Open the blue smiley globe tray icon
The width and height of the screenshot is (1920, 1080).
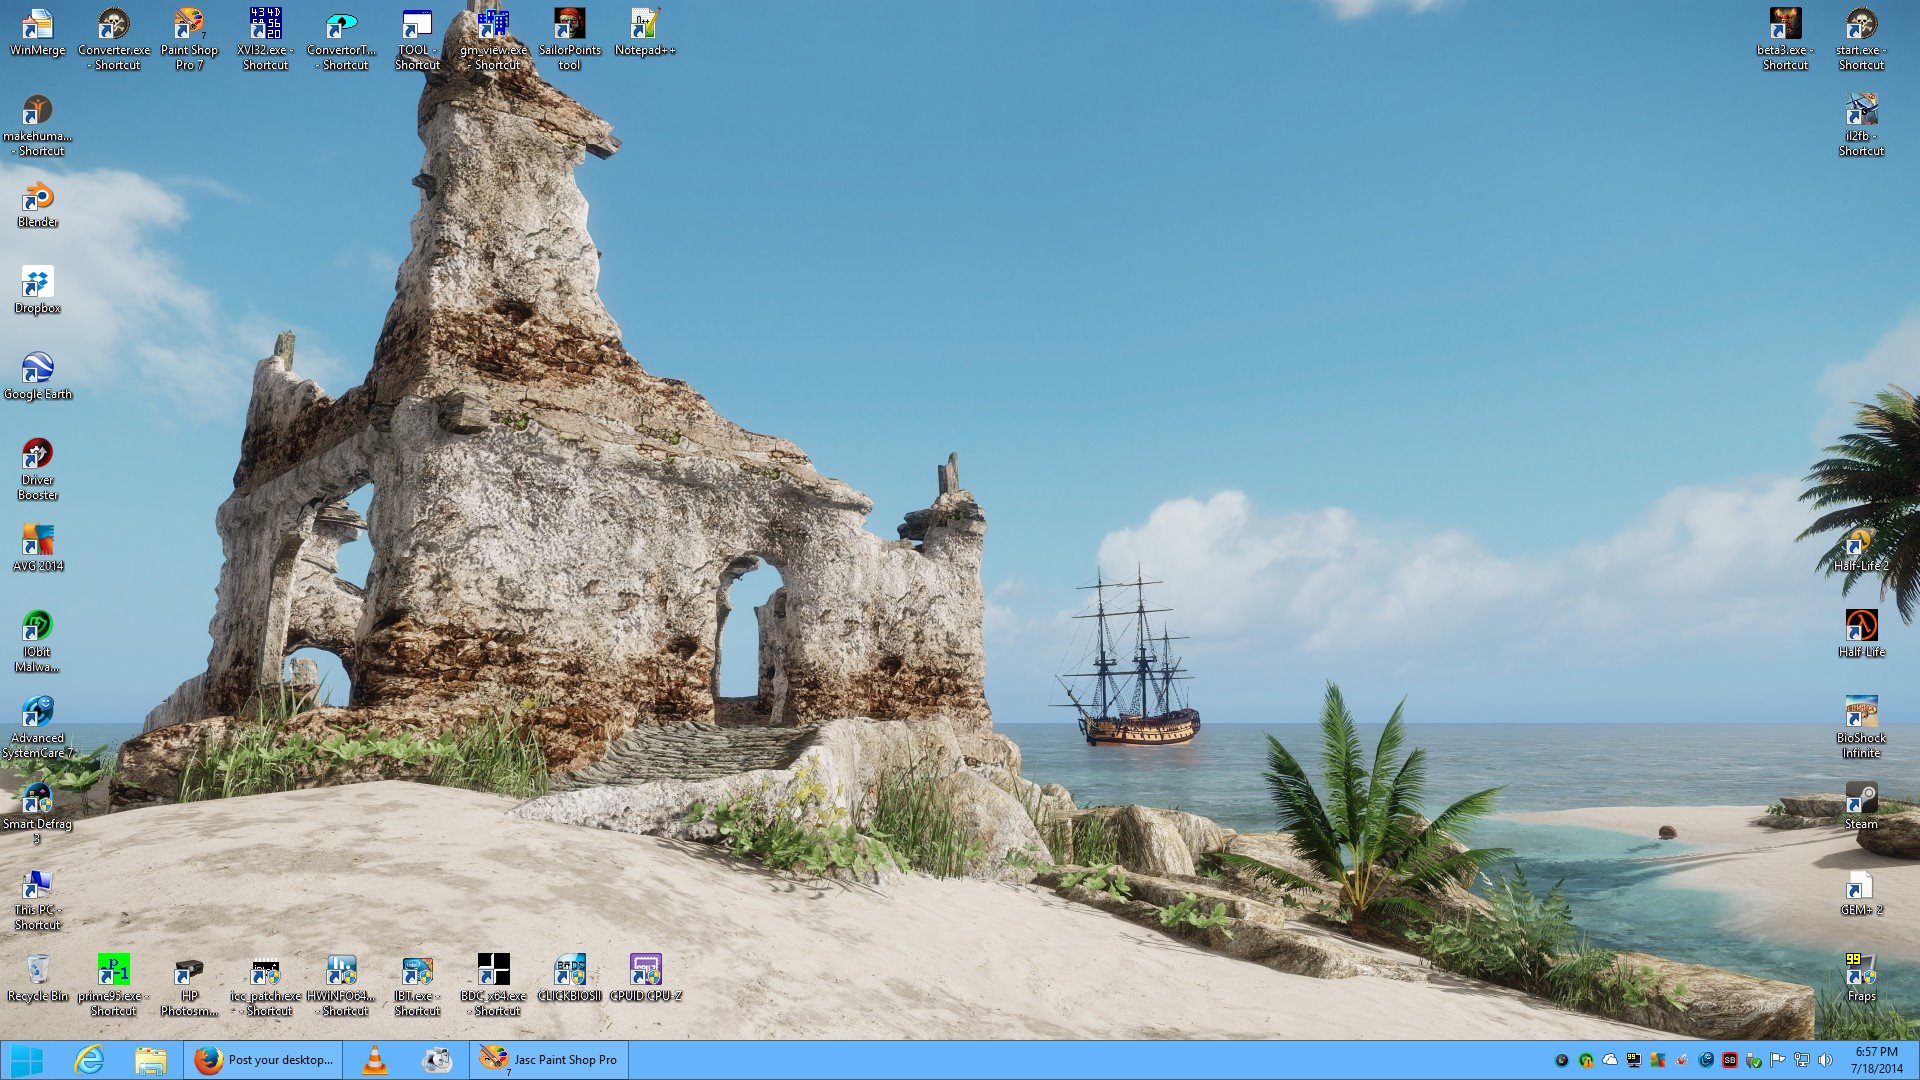tap(1706, 1060)
